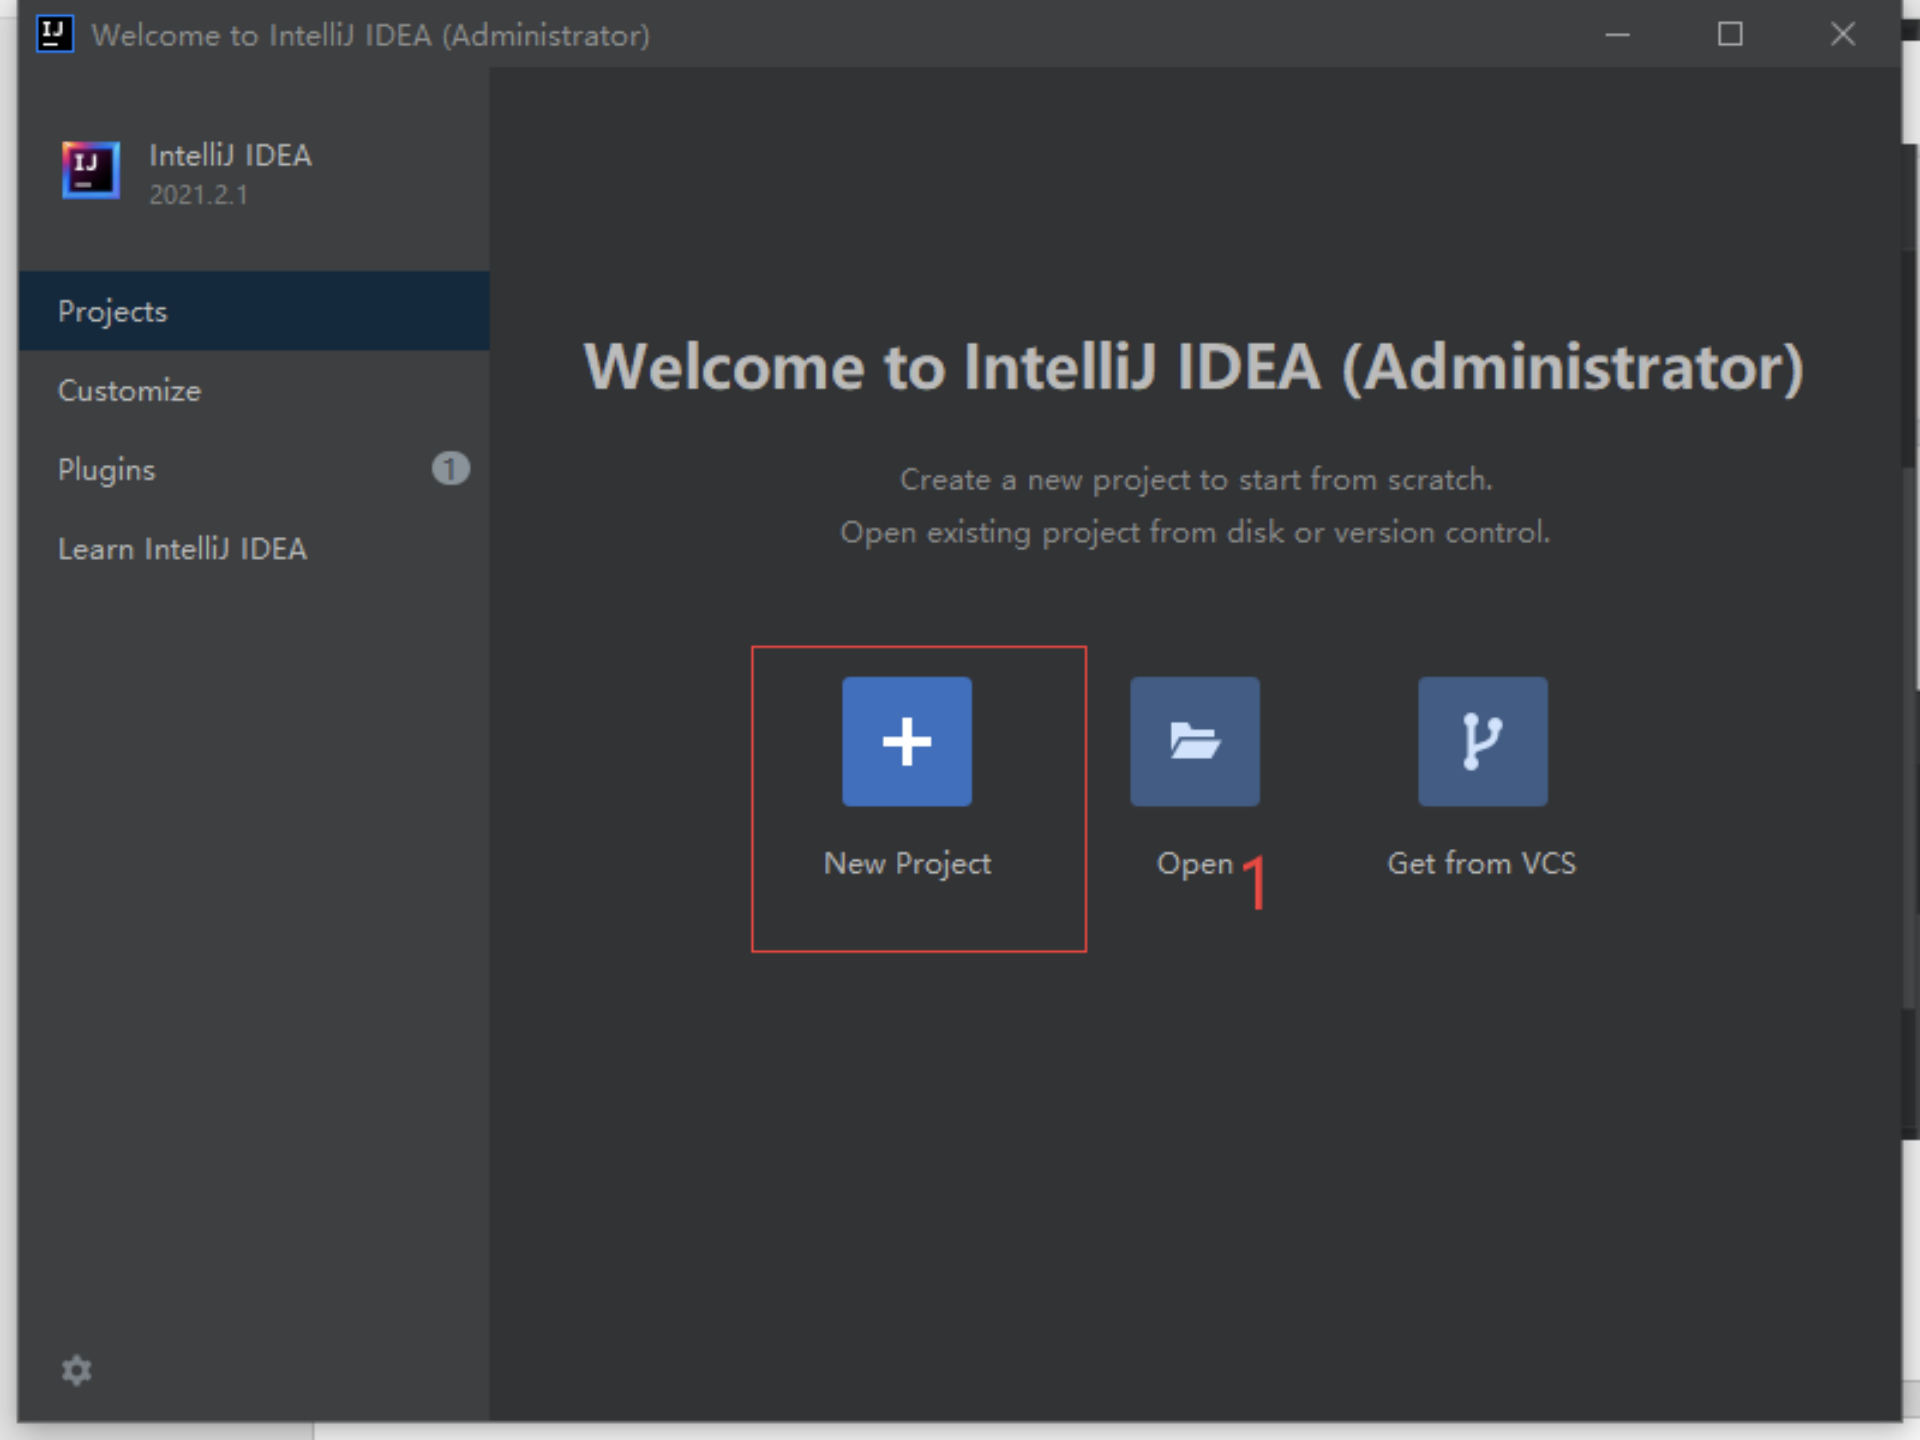Screen dimensions: 1920x1440
Task: Click the IntelliJ IDEA logo in sidebar
Action: (90, 170)
